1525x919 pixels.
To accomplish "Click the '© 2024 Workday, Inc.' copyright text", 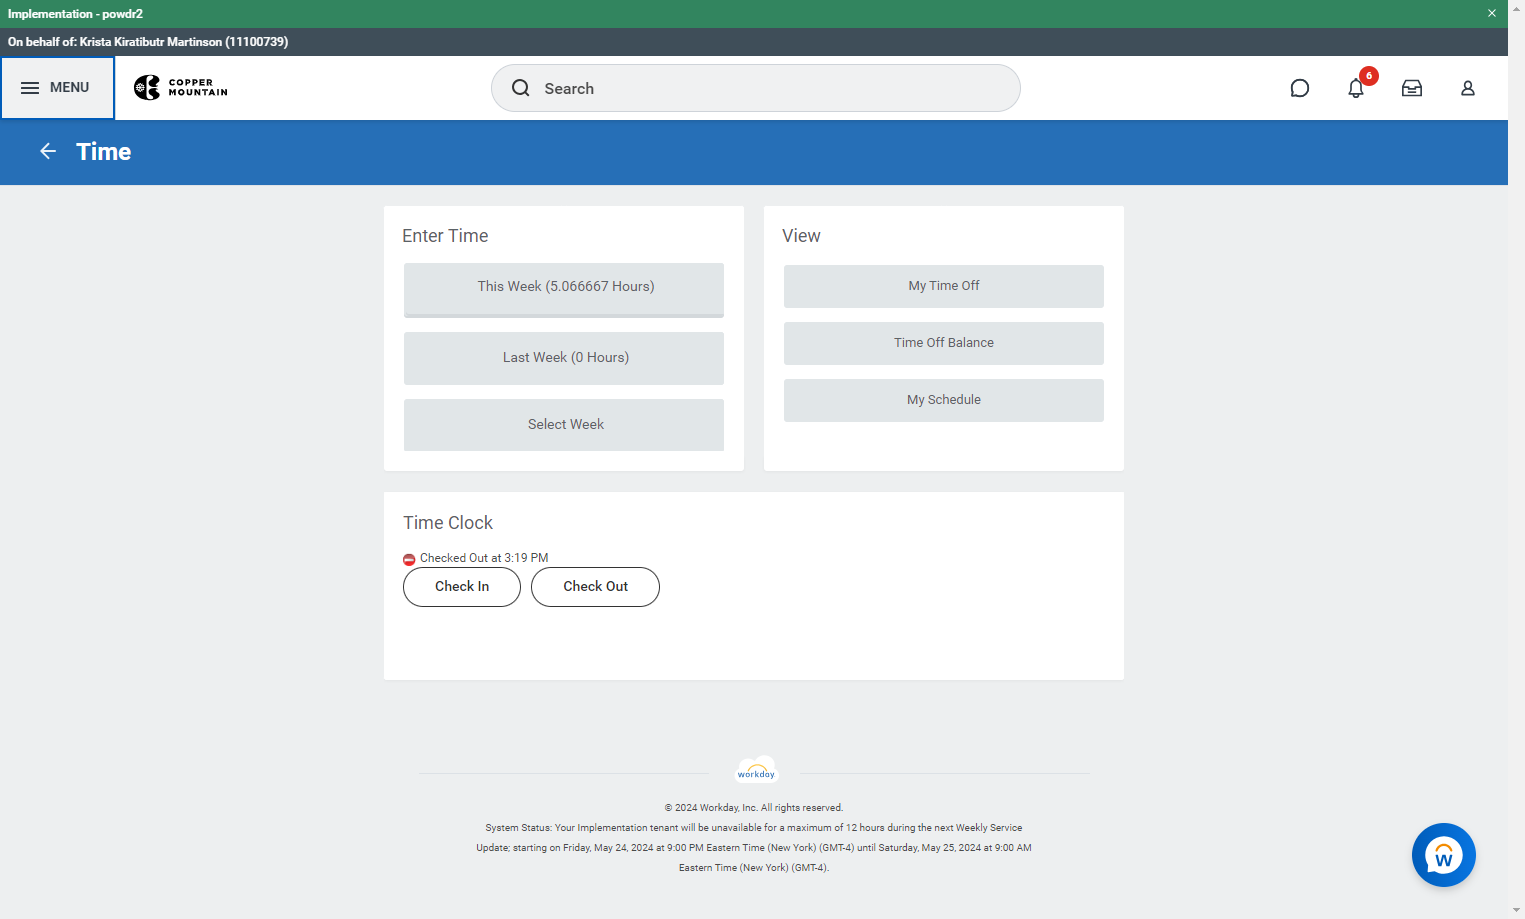I will tap(754, 808).
